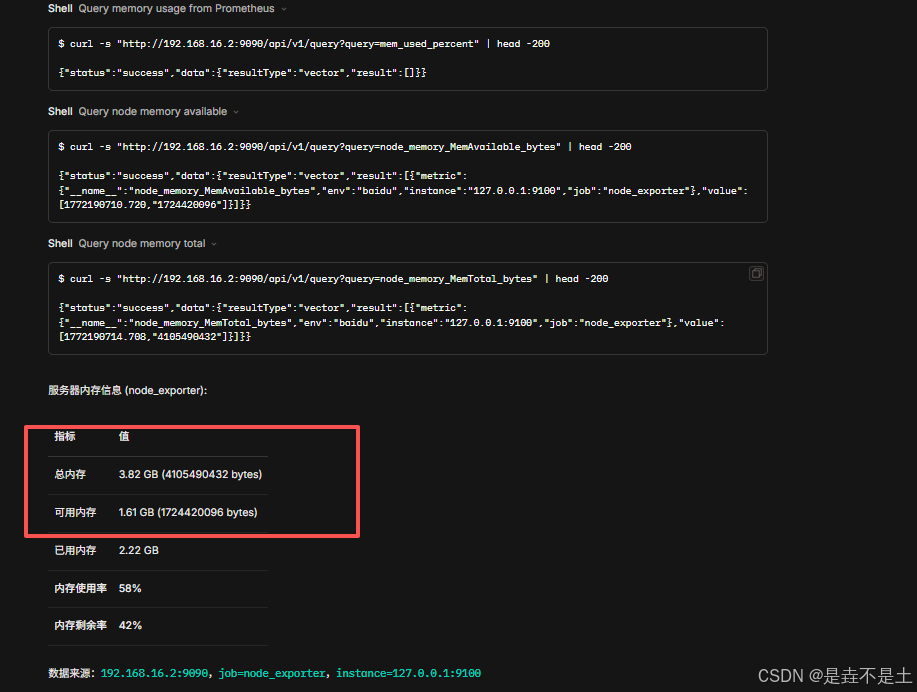Click the '内存剩余率' row label
Viewport: 917px width, 692px height.
click(x=81, y=625)
